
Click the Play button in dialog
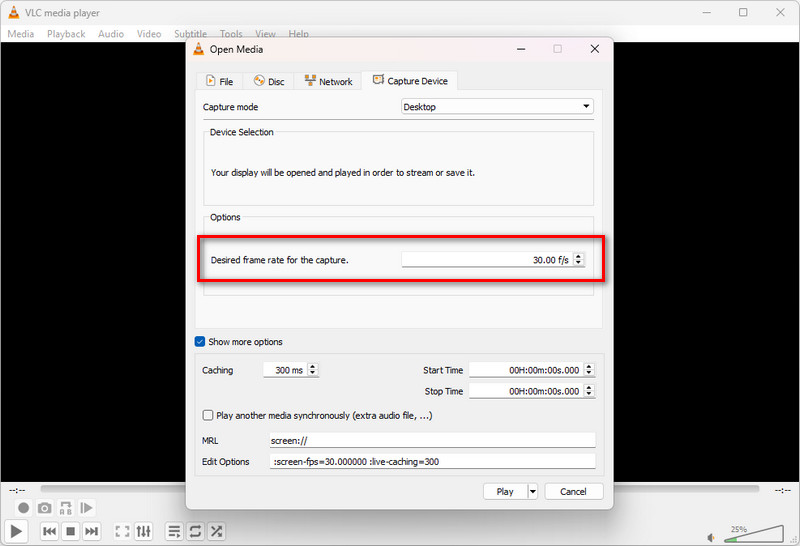505,491
